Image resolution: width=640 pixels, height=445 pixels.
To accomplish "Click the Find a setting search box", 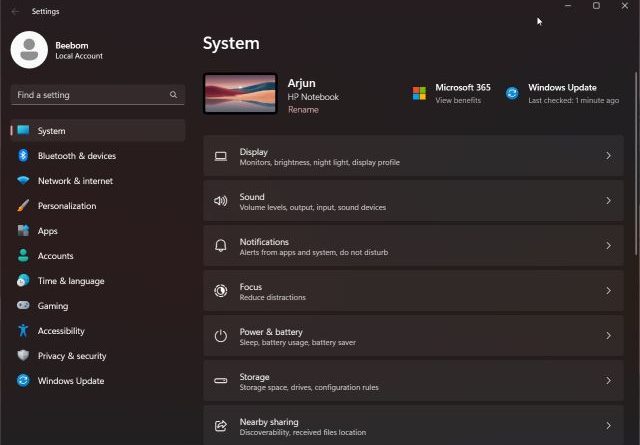I will click(98, 95).
